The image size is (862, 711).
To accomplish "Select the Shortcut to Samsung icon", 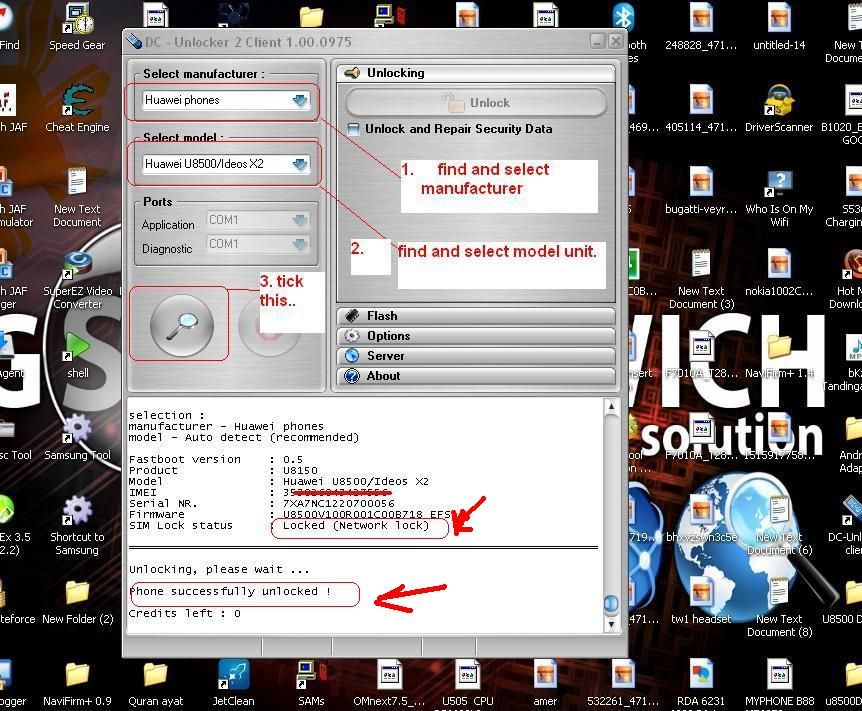I will click(77, 526).
